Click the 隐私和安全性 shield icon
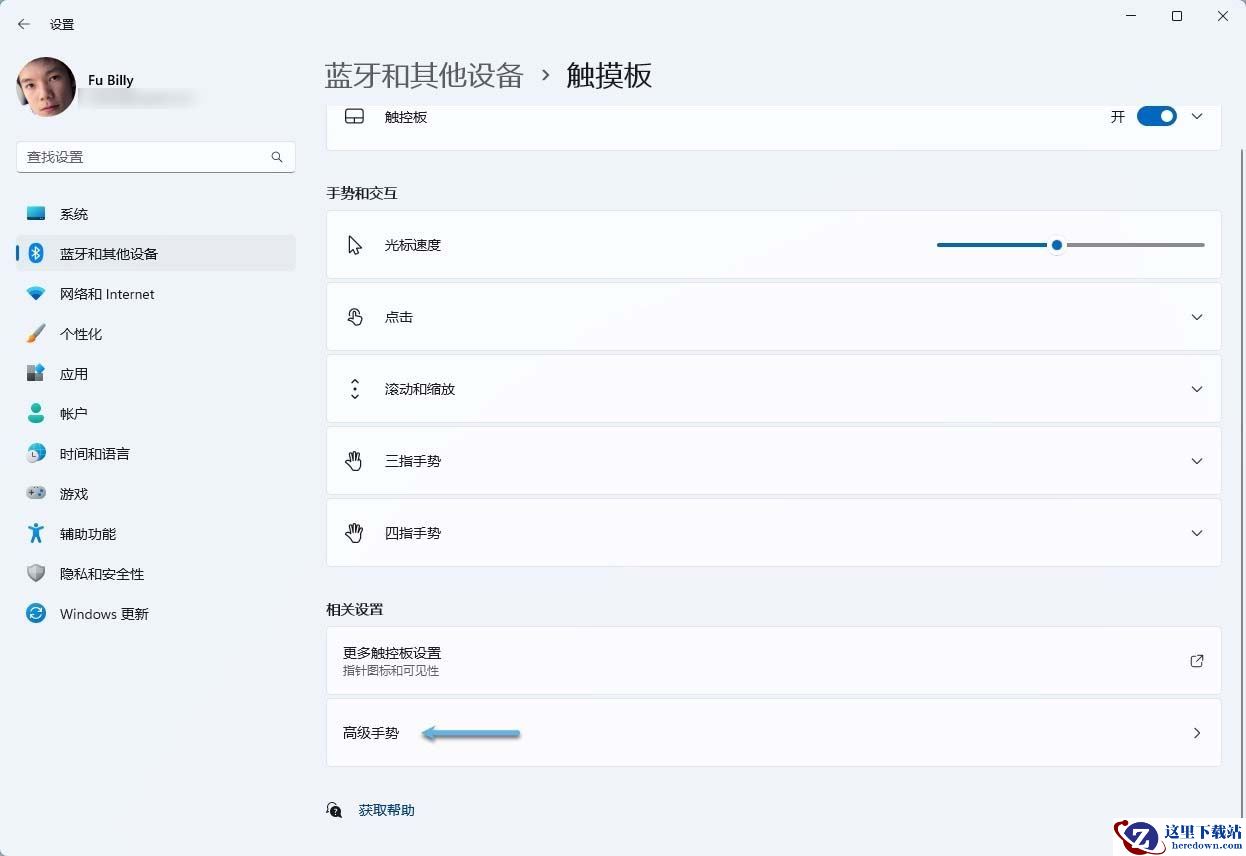Viewport: 1246px width, 856px height. click(36, 574)
